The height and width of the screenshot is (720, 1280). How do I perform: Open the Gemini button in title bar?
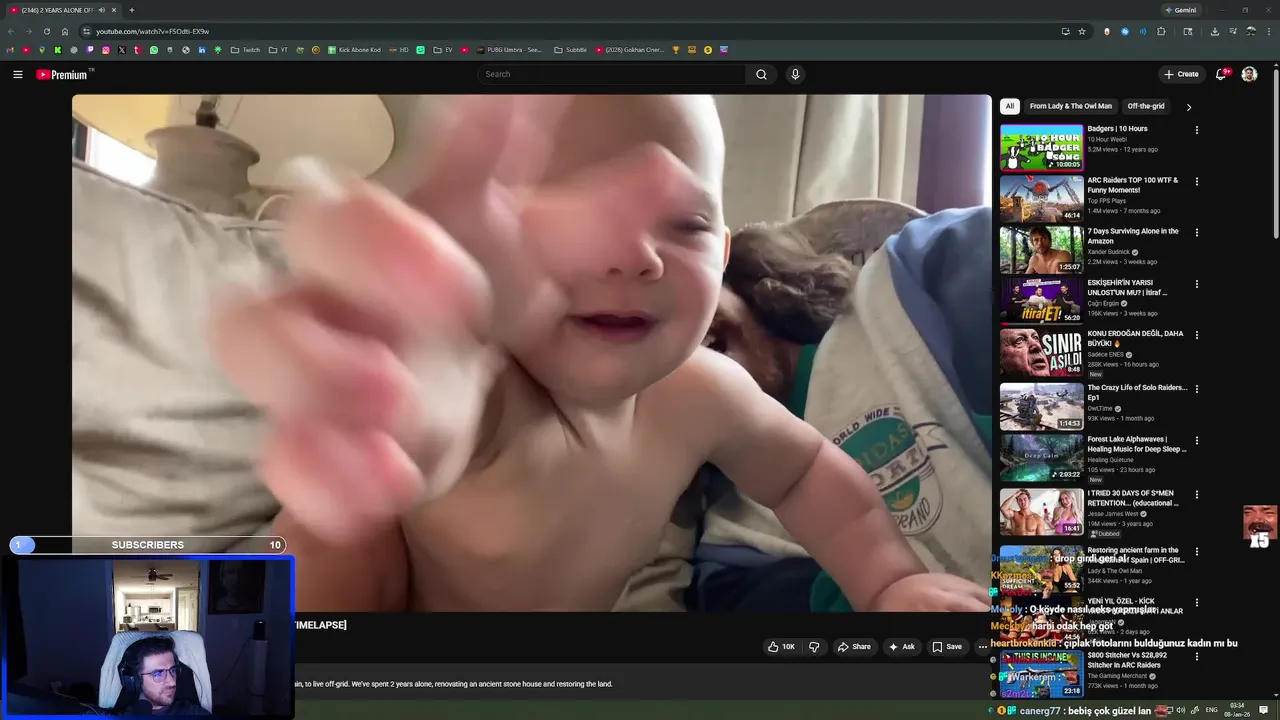(1181, 10)
